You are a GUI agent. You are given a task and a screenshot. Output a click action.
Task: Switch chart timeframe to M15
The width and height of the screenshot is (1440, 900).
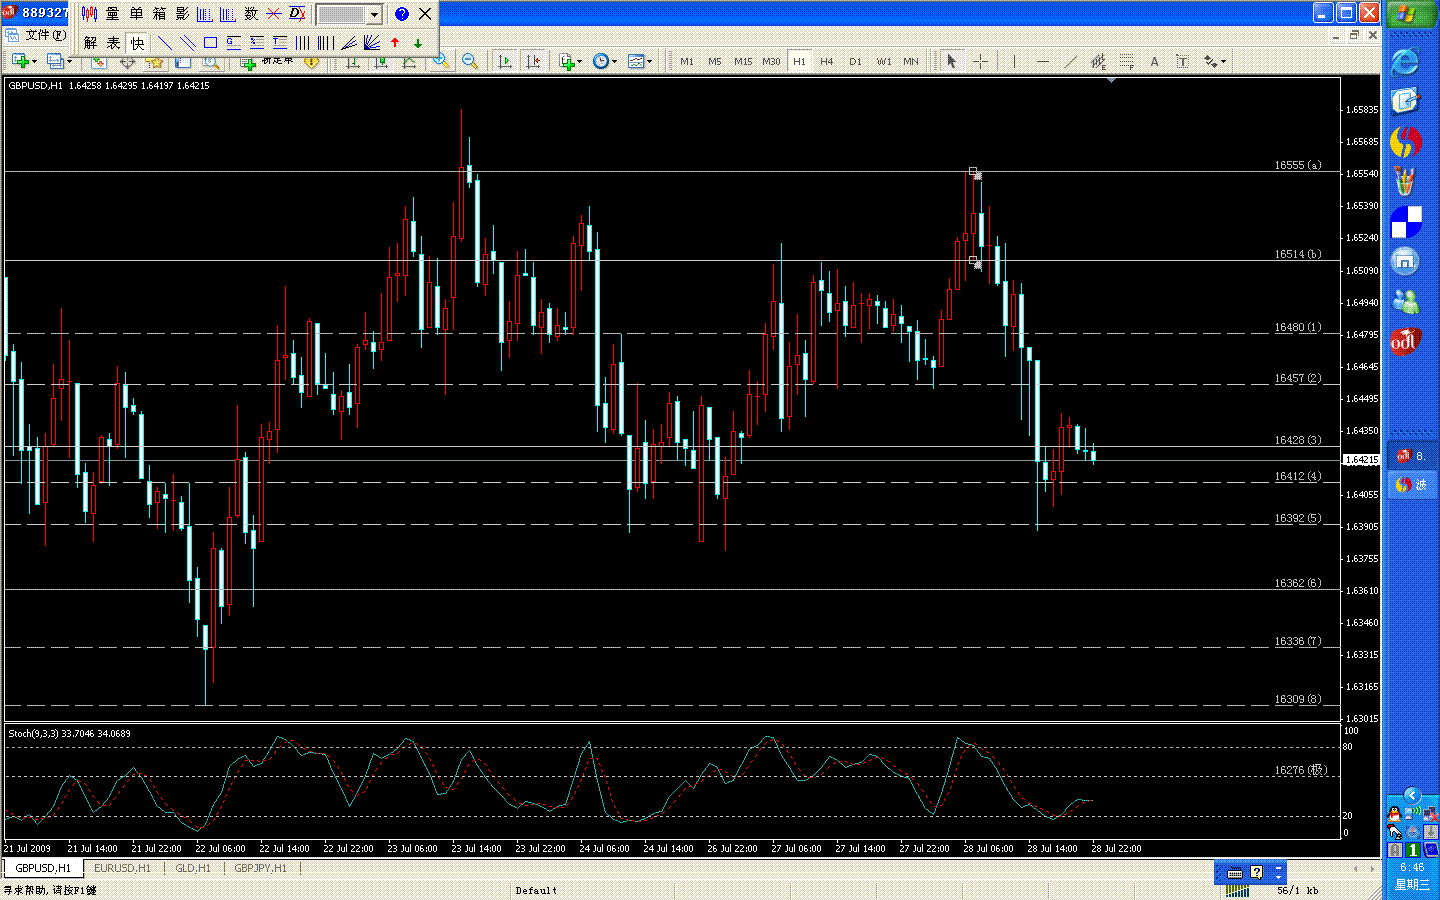point(743,62)
